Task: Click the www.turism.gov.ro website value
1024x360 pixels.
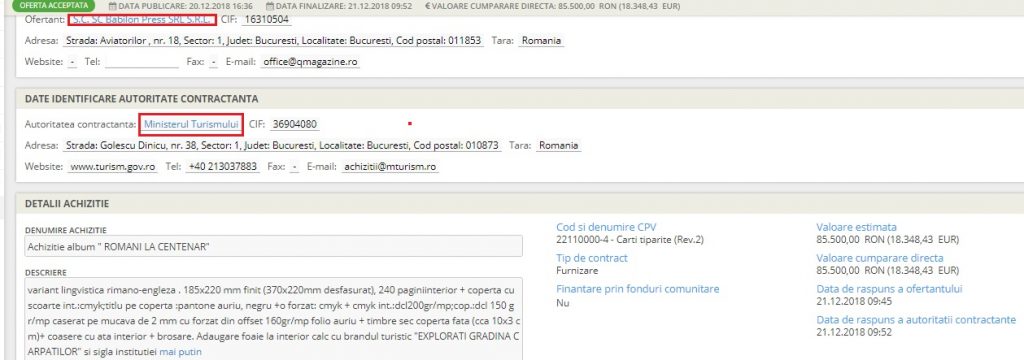Action: [x=112, y=167]
